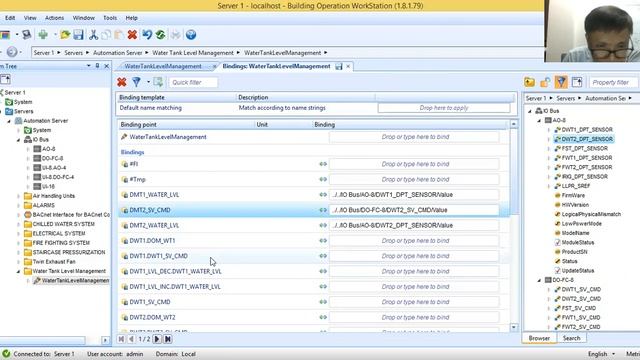640x360 pixels.
Task: Click the pin icon of System Tree panel
Action: coord(97,66)
